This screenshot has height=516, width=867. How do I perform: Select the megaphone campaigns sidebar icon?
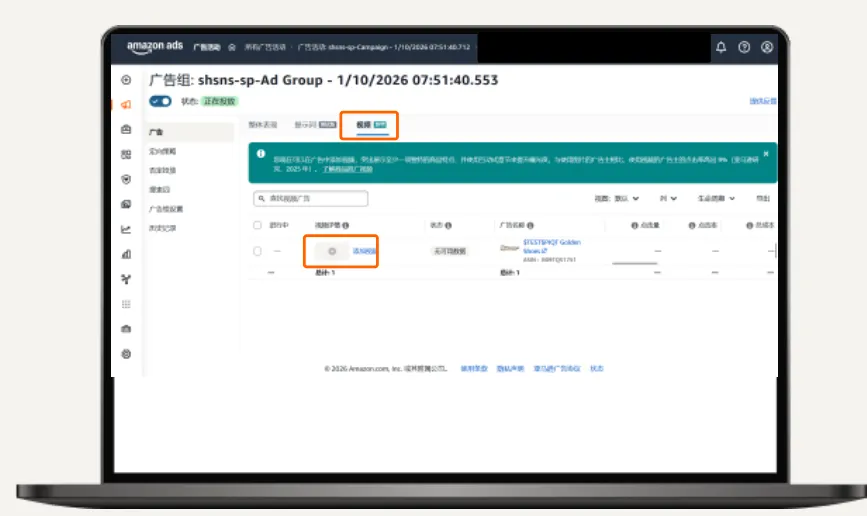[x=126, y=105]
